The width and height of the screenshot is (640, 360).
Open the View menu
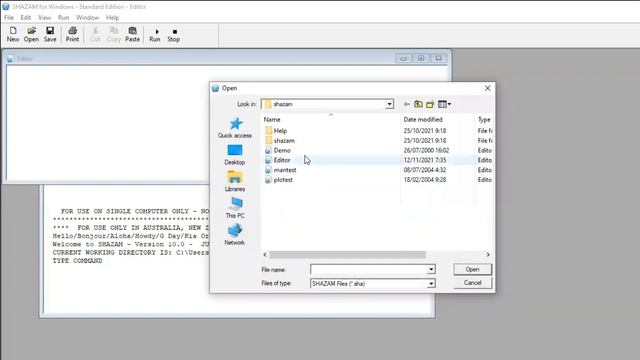coord(44,18)
